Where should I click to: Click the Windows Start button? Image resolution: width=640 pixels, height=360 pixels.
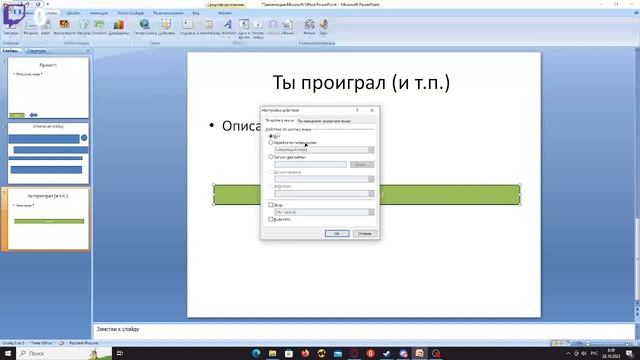[7, 353]
